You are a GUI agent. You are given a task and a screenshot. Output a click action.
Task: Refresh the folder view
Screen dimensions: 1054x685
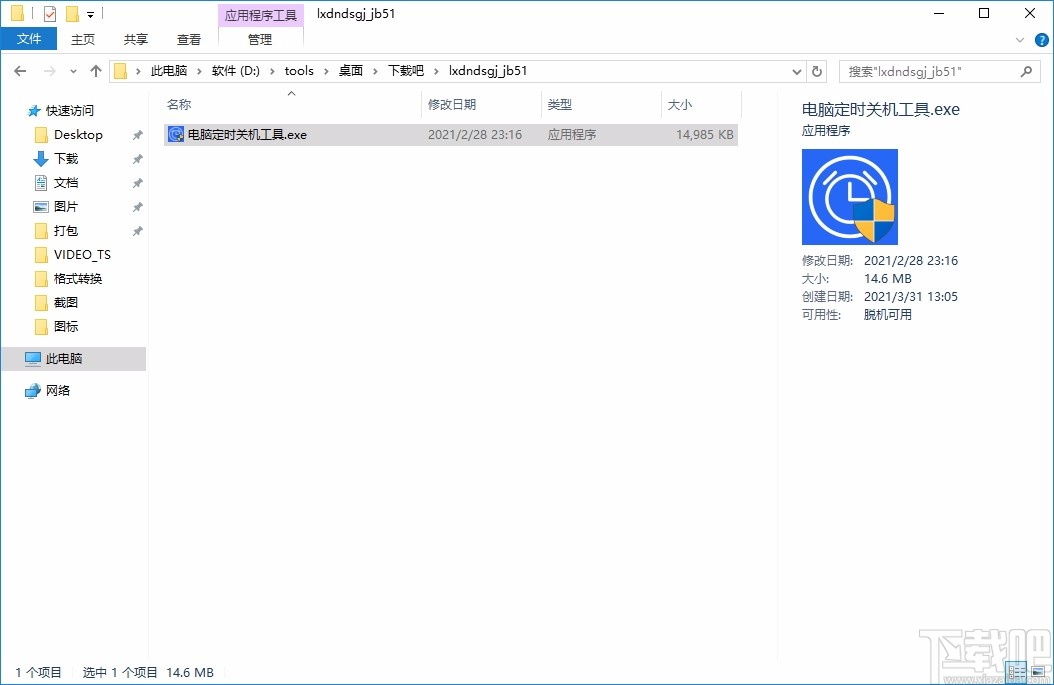click(817, 70)
